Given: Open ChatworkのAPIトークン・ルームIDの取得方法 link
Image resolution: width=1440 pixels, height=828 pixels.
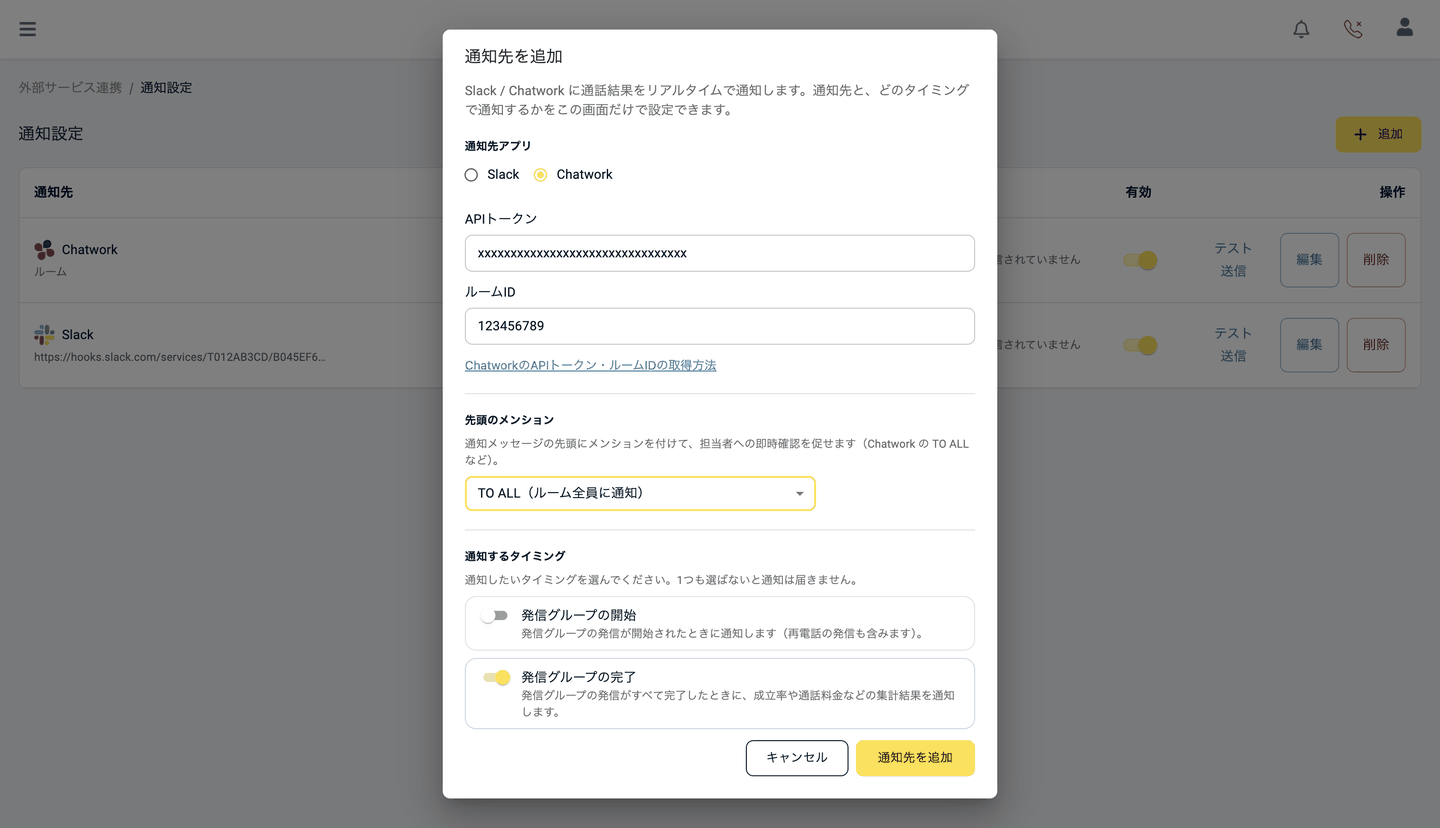Looking at the screenshot, I should coord(590,365).
